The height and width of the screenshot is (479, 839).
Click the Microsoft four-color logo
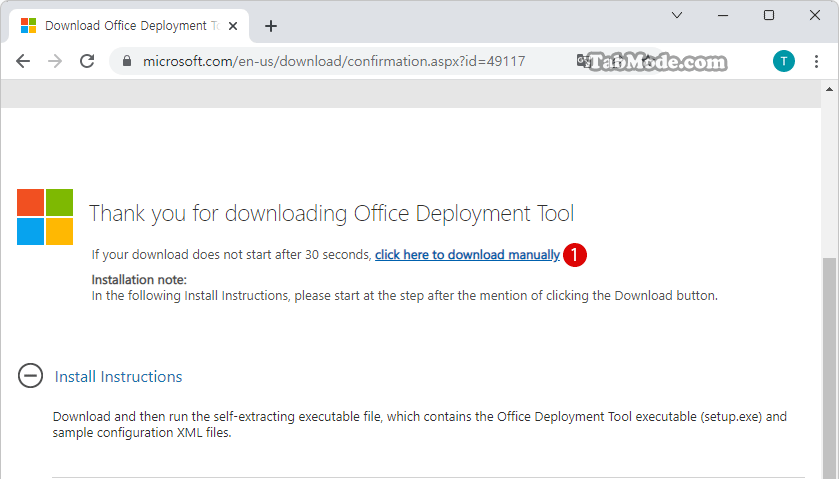click(45, 217)
